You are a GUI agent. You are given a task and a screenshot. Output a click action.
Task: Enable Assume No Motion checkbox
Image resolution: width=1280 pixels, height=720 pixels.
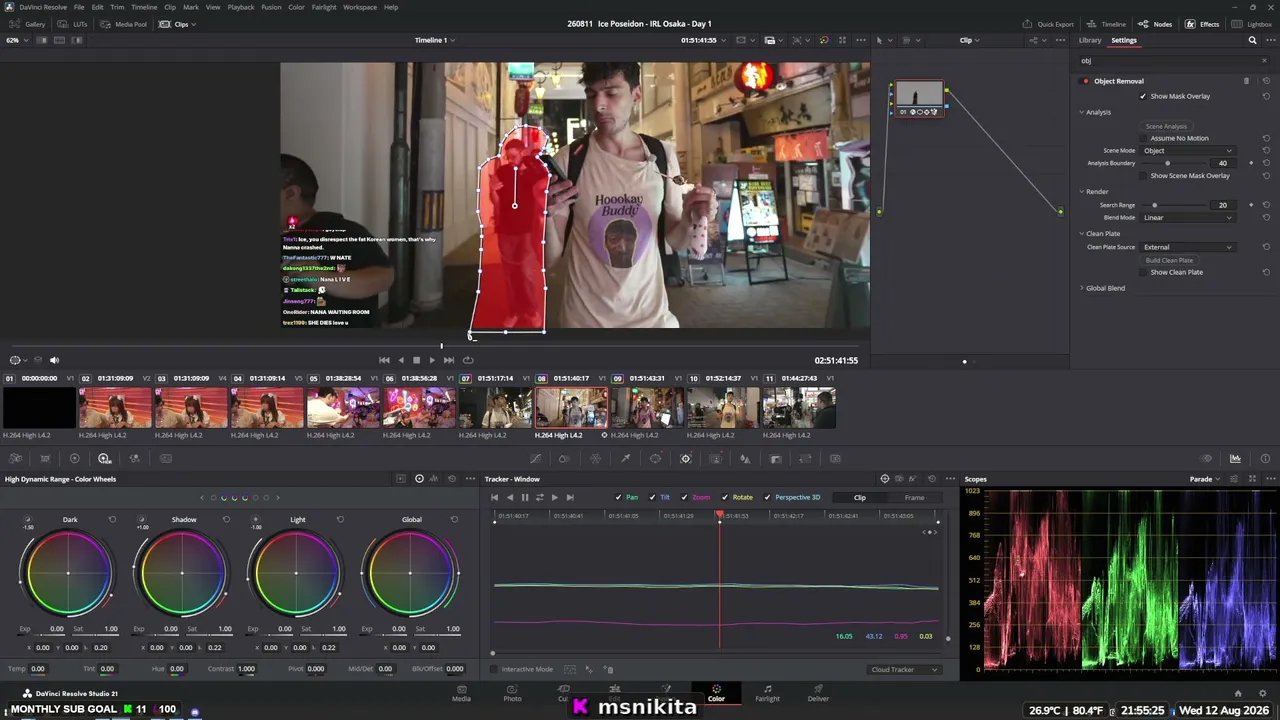pos(1143,138)
